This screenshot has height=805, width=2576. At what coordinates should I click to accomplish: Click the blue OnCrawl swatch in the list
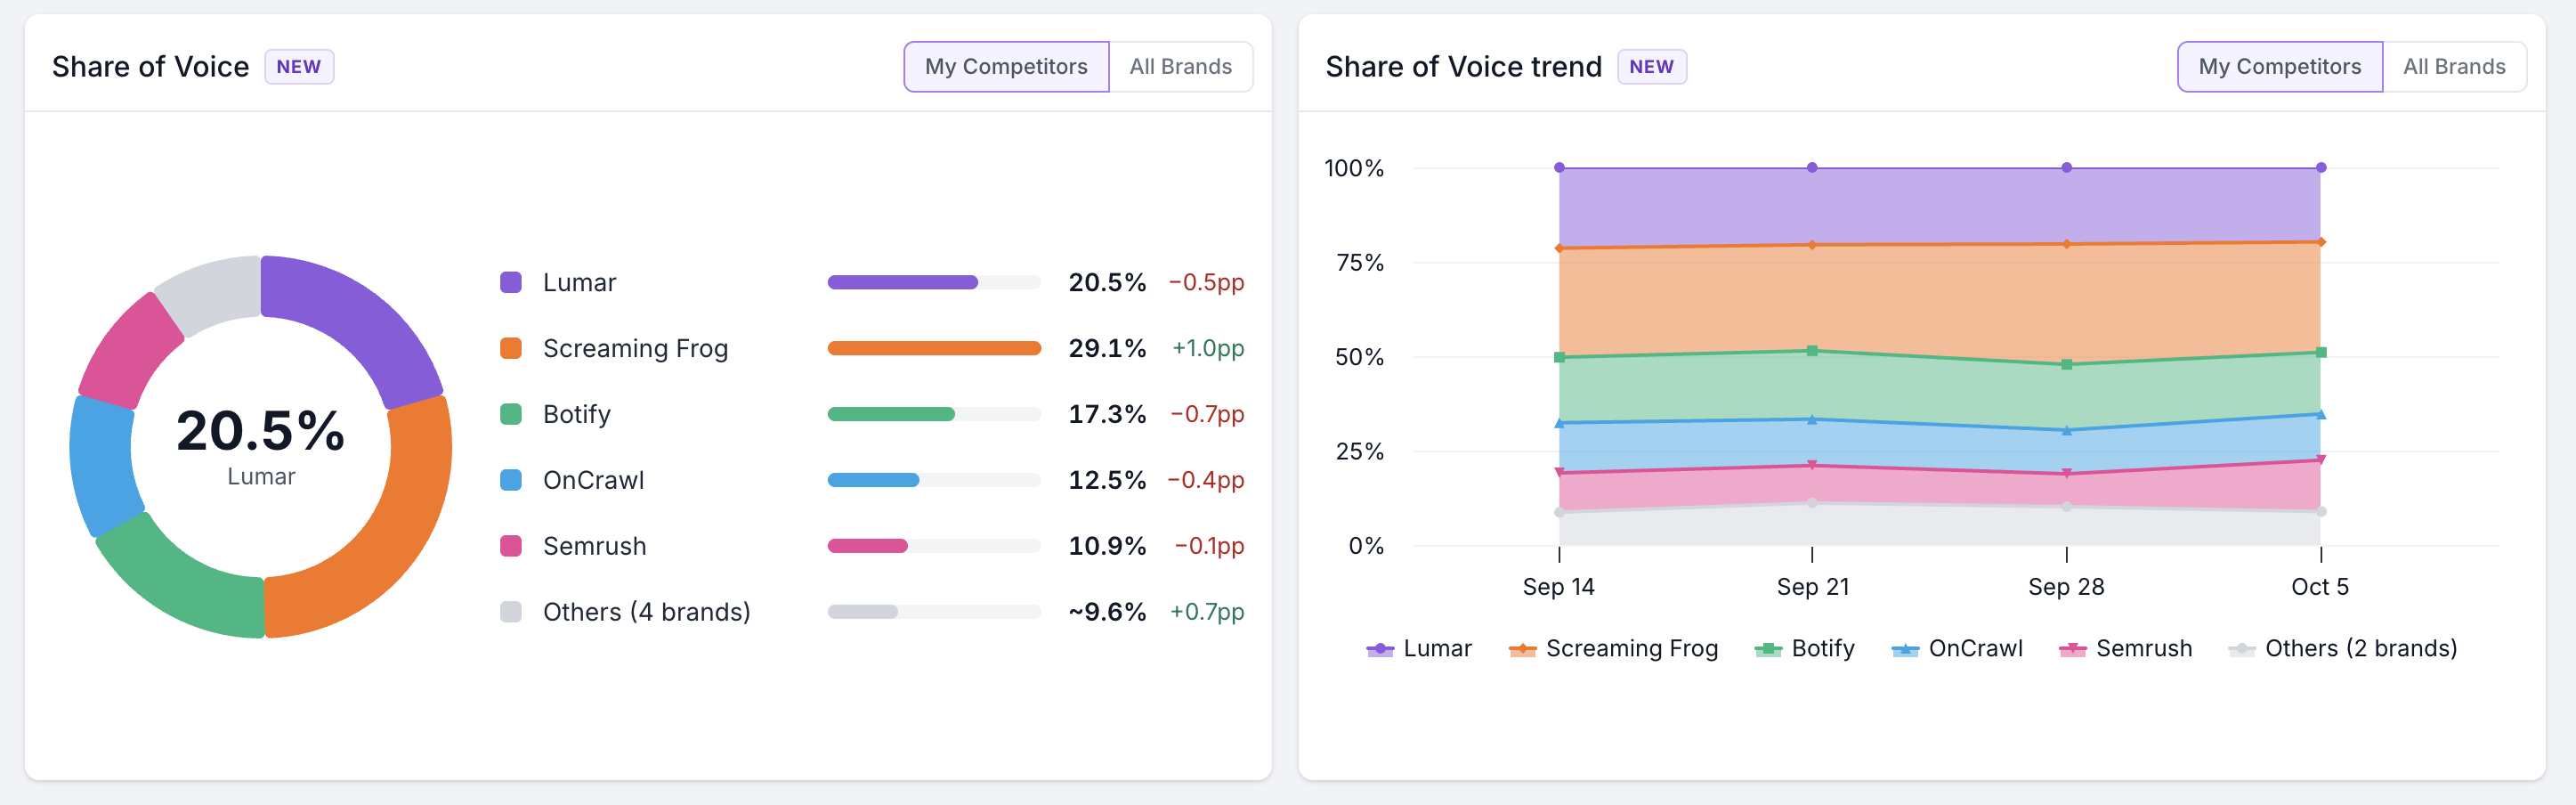coord(511,480)
